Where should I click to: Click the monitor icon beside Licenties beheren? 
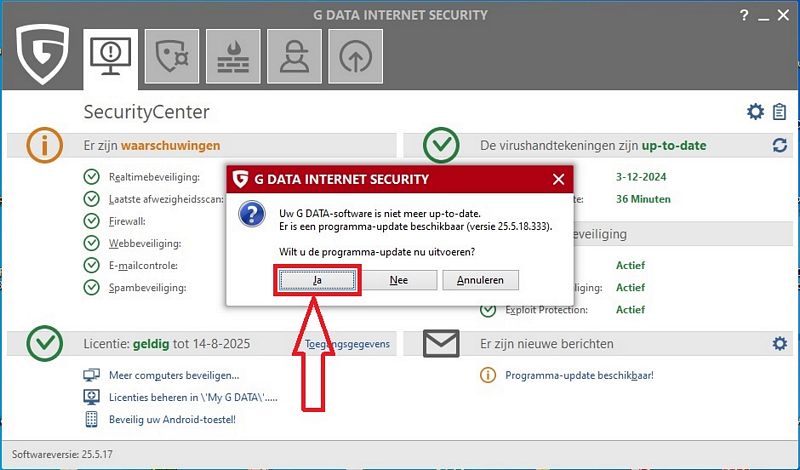(x=91, y=397)
